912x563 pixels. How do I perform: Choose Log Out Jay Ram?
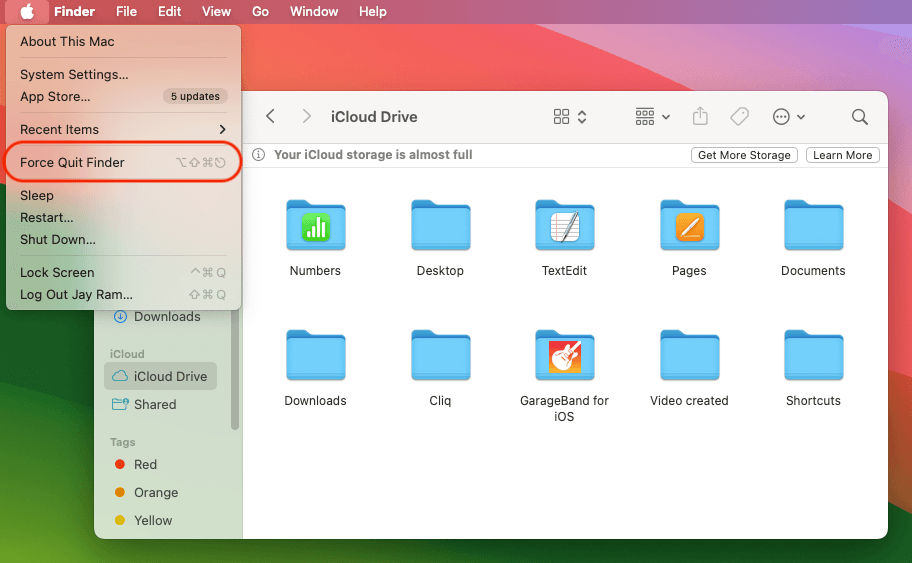[x=123, y=294]
